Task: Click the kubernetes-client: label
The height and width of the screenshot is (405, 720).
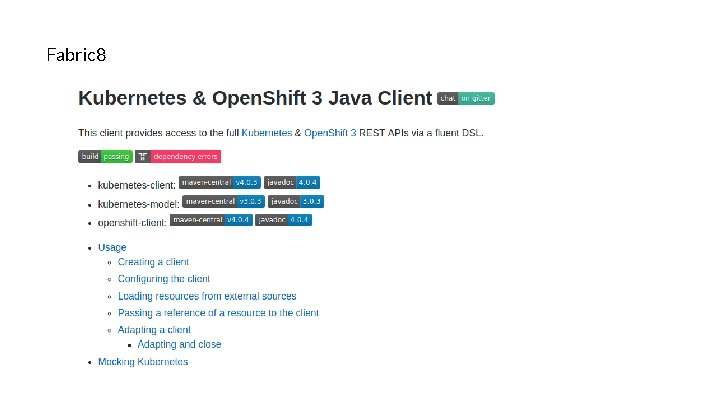Action: point(137,185)
